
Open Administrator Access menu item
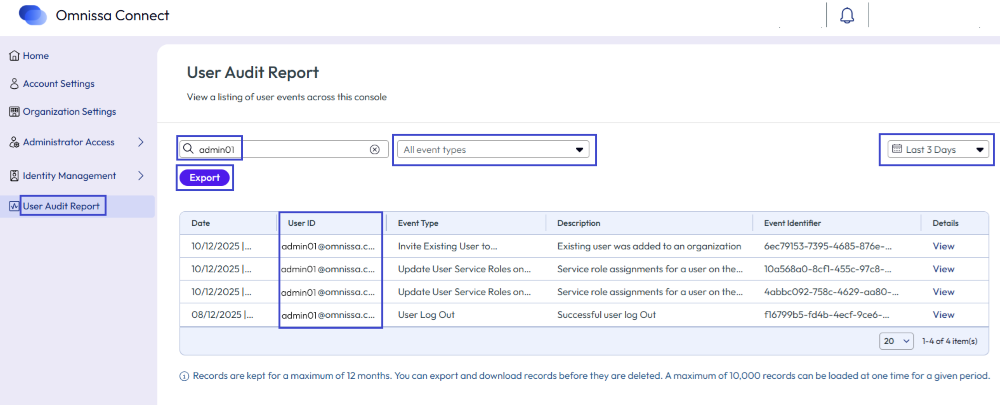click(69, 142)
